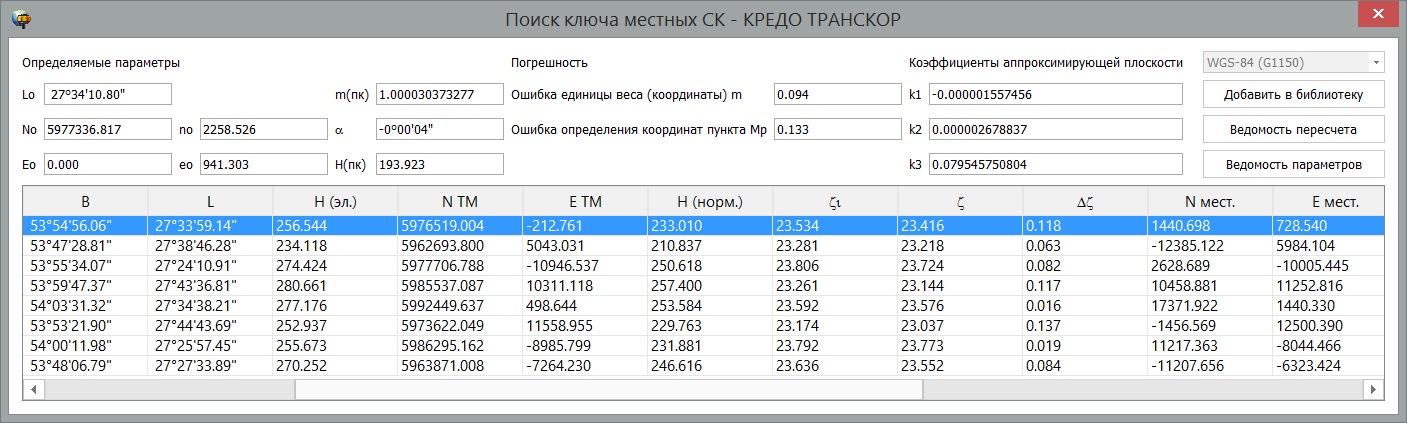Select the row with B 53°55'34.07"
The image size is (1407, 423).
click(703, 267)
